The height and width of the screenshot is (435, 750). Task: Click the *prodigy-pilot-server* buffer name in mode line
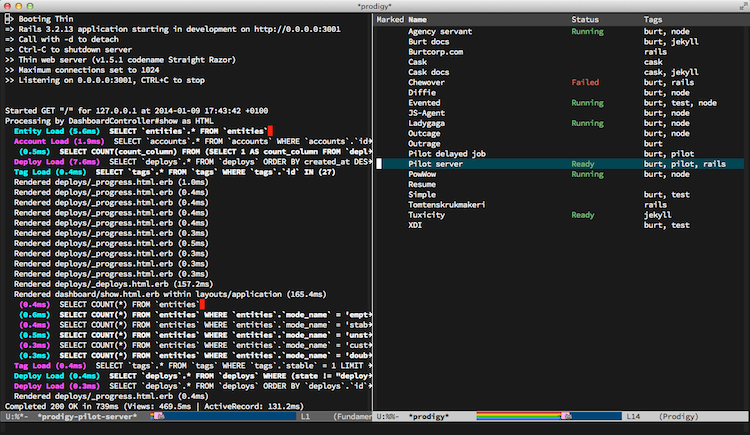point(89,416)
